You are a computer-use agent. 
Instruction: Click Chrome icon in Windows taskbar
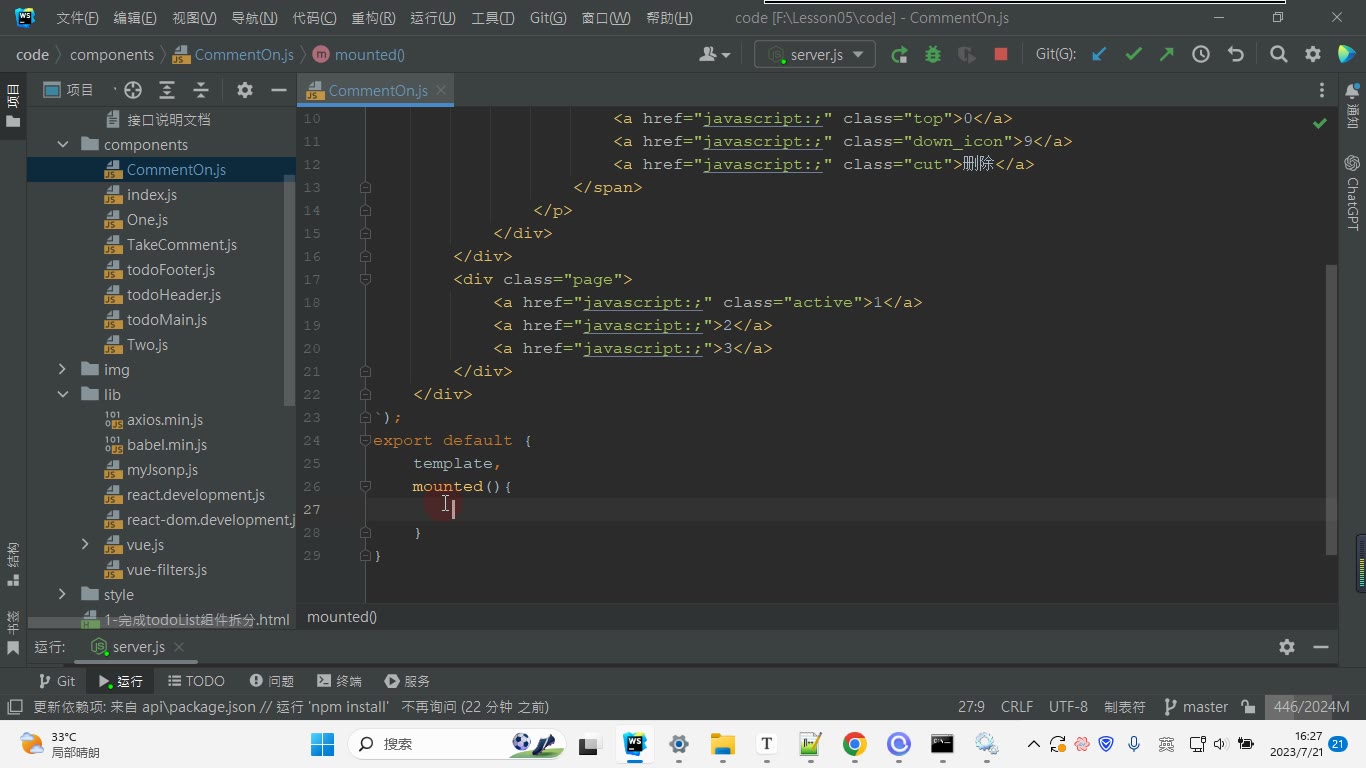(854, 744)
